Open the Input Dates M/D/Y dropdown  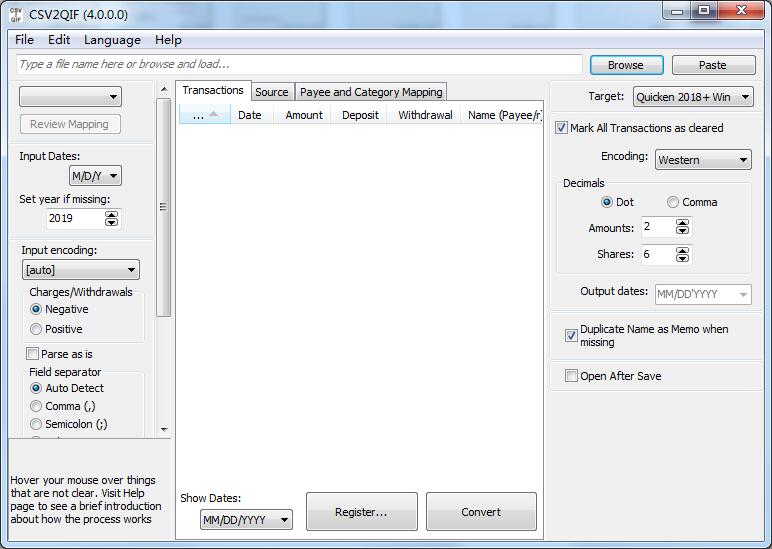pyautogui.click(x=95, y=176)
